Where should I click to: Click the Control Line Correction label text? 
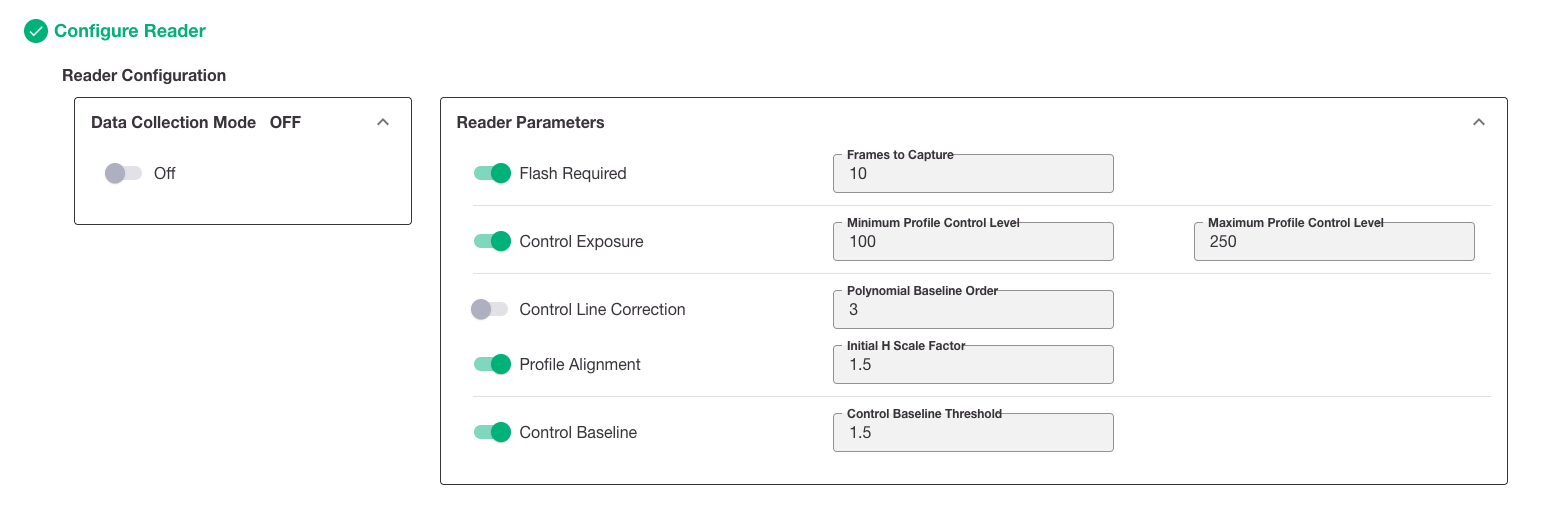602,309
